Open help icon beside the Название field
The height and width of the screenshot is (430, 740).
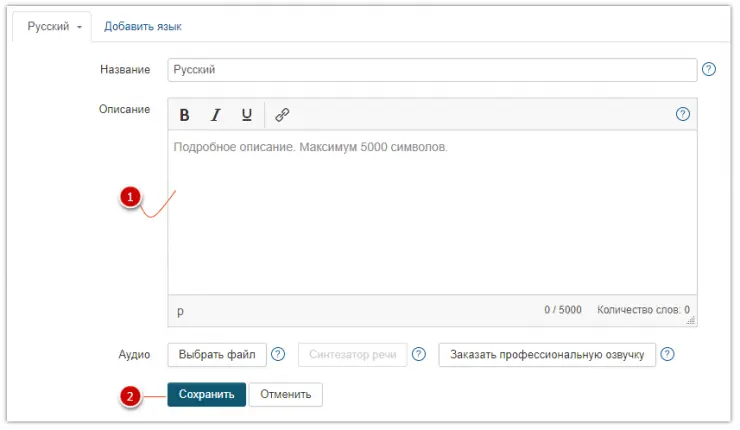708,69
